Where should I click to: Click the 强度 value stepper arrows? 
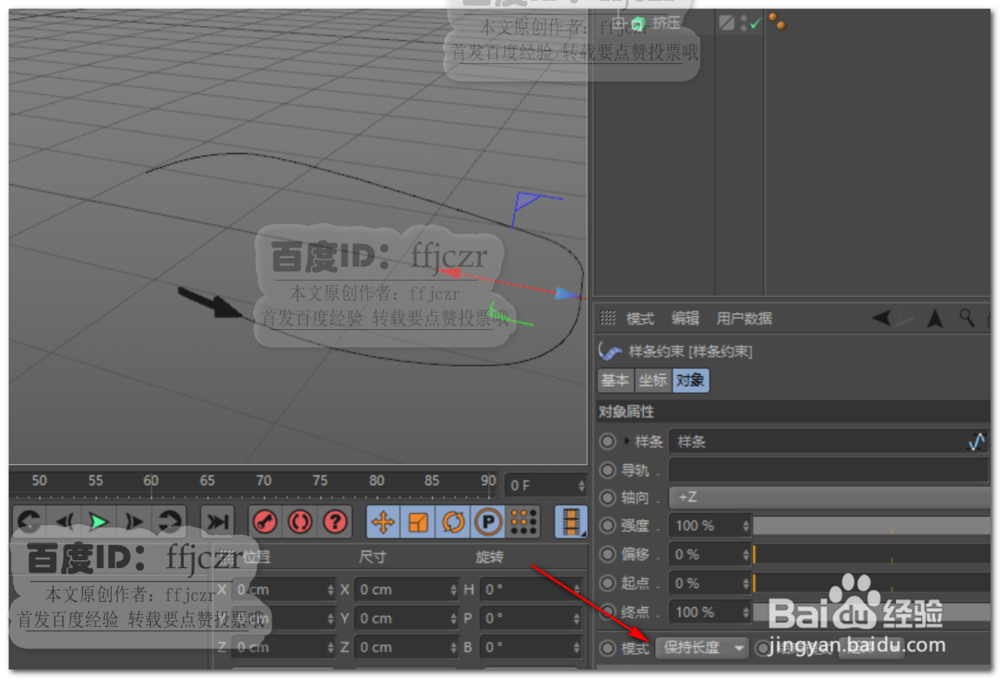(746, 525)
